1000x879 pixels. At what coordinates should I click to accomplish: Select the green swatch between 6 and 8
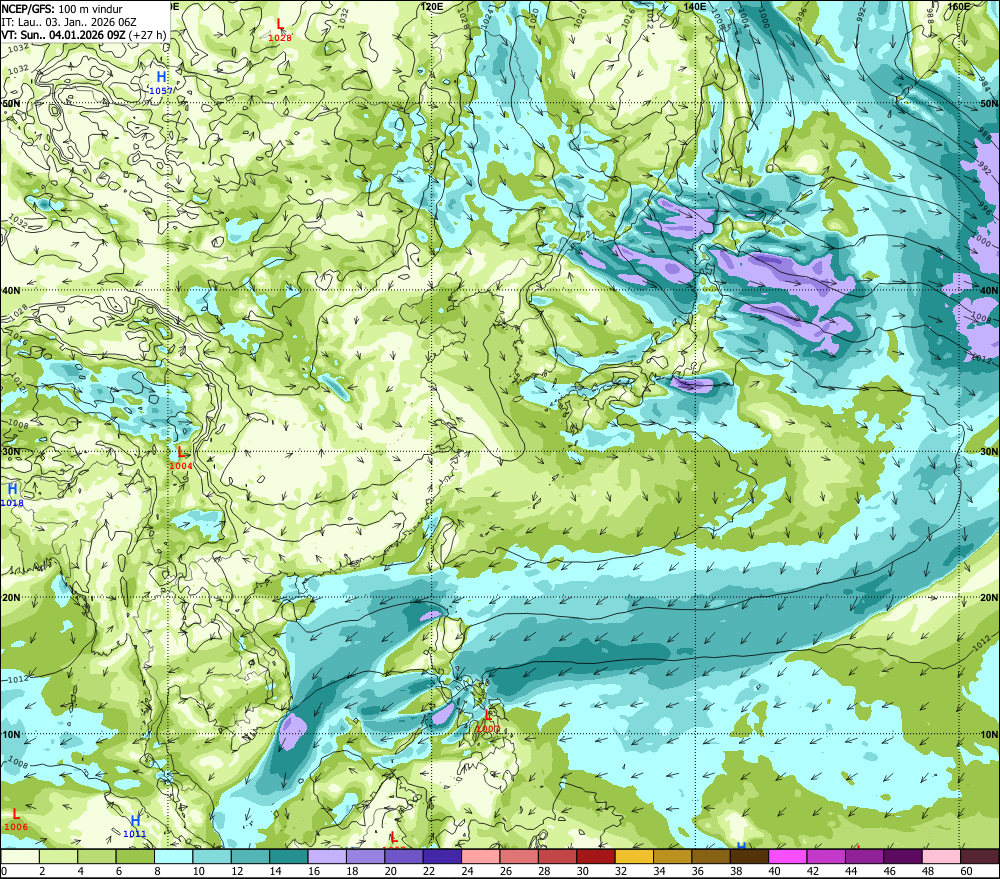(x=135, y=857)
